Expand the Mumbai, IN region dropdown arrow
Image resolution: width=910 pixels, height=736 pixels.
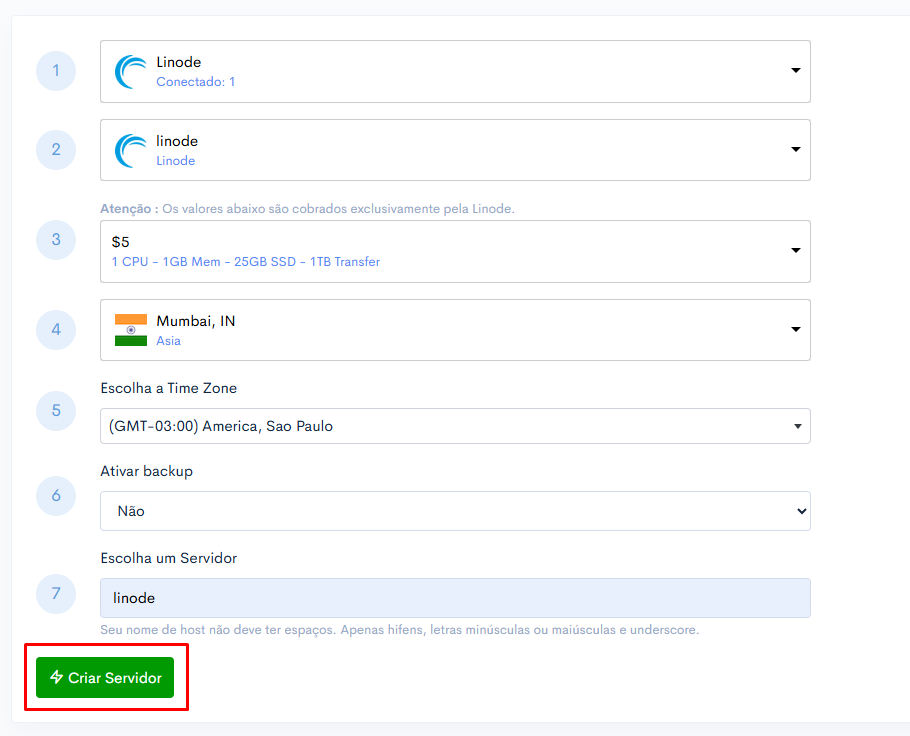click(796, 329)
